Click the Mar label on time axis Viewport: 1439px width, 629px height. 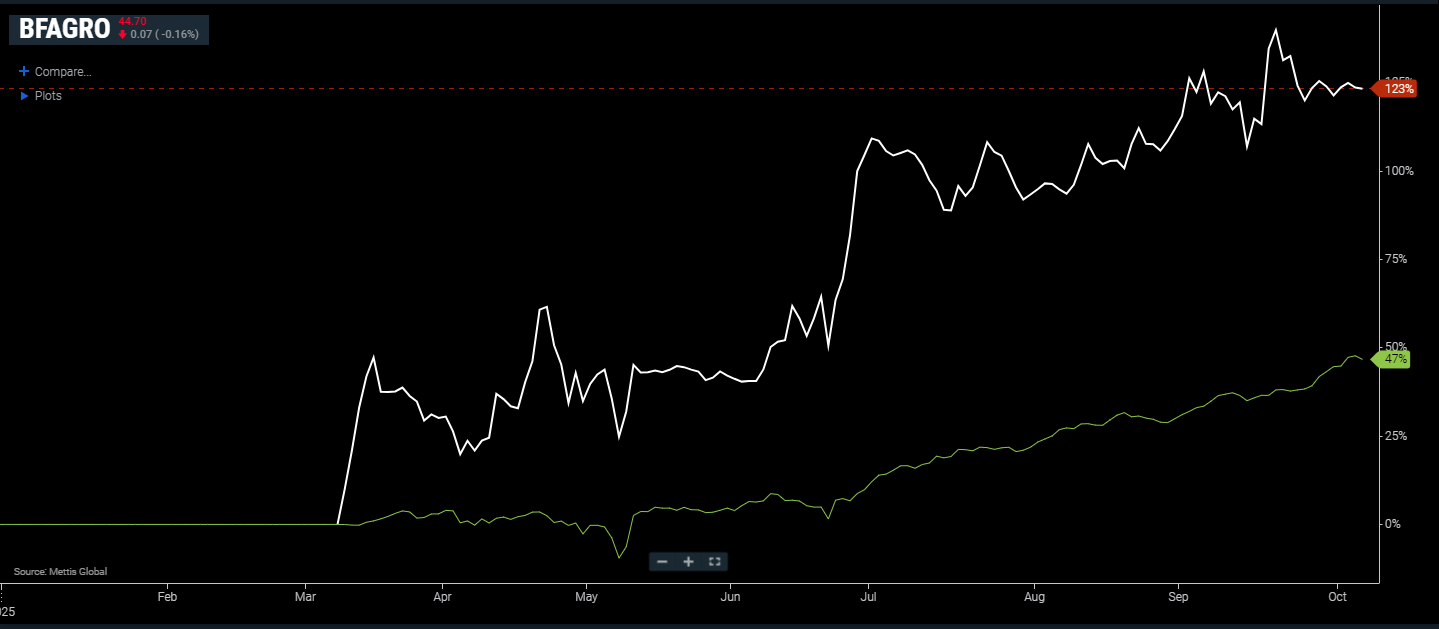pyautogui.click(x=308, y=597)
